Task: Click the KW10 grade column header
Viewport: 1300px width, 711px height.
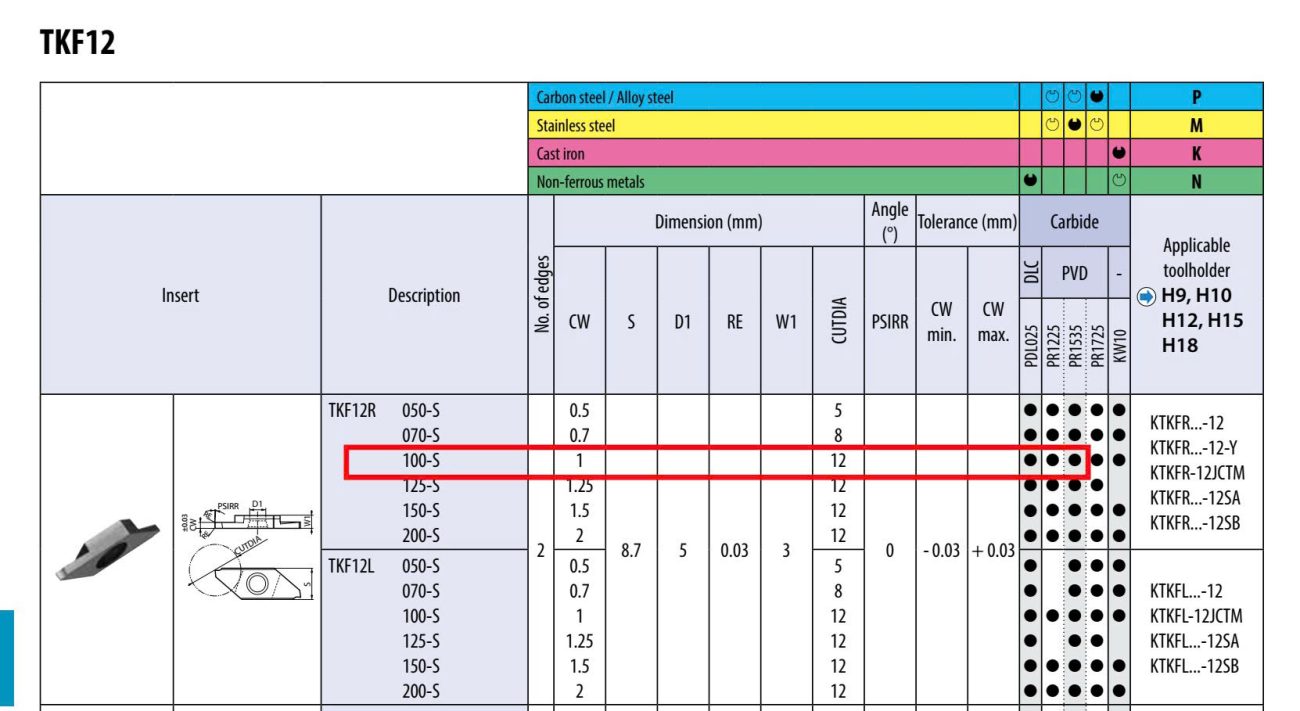Action: 1118,345
